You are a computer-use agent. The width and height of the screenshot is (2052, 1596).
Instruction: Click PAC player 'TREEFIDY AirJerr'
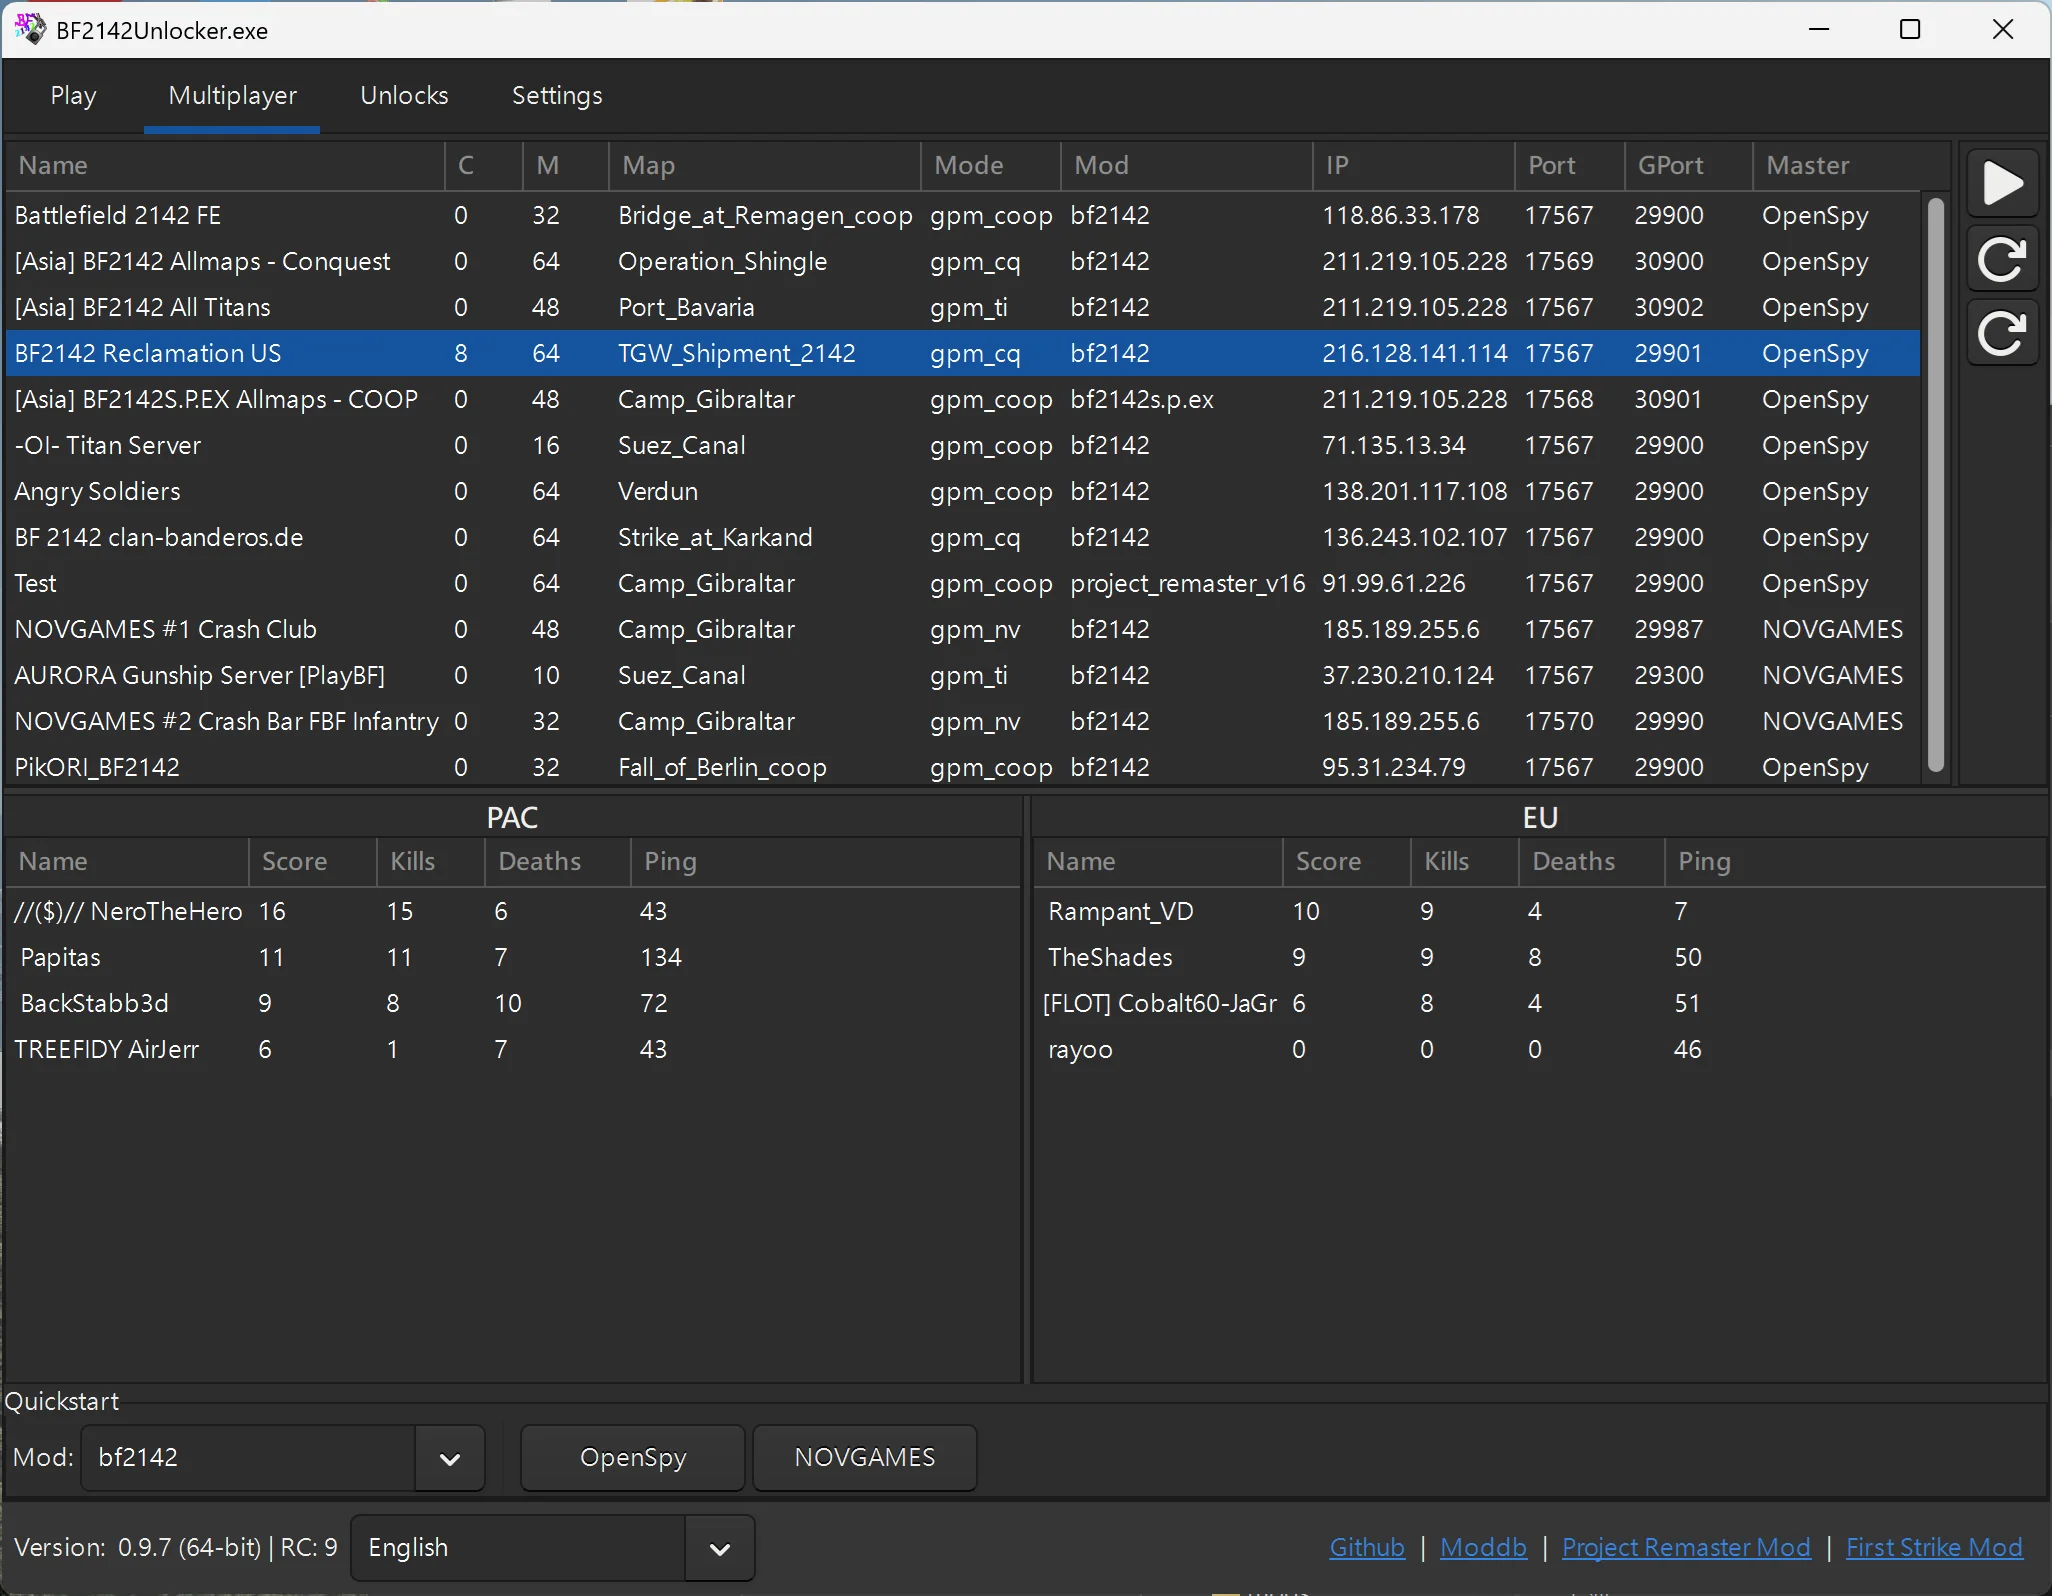point(512,1049)
